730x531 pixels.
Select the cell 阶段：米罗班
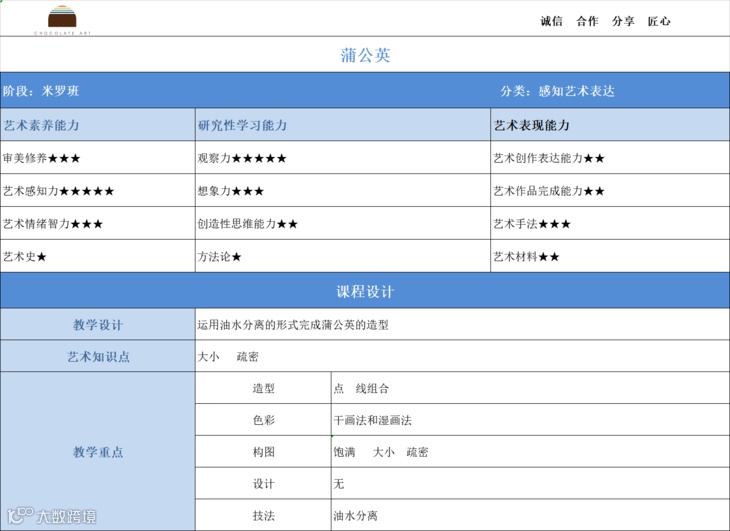point(41,91)
